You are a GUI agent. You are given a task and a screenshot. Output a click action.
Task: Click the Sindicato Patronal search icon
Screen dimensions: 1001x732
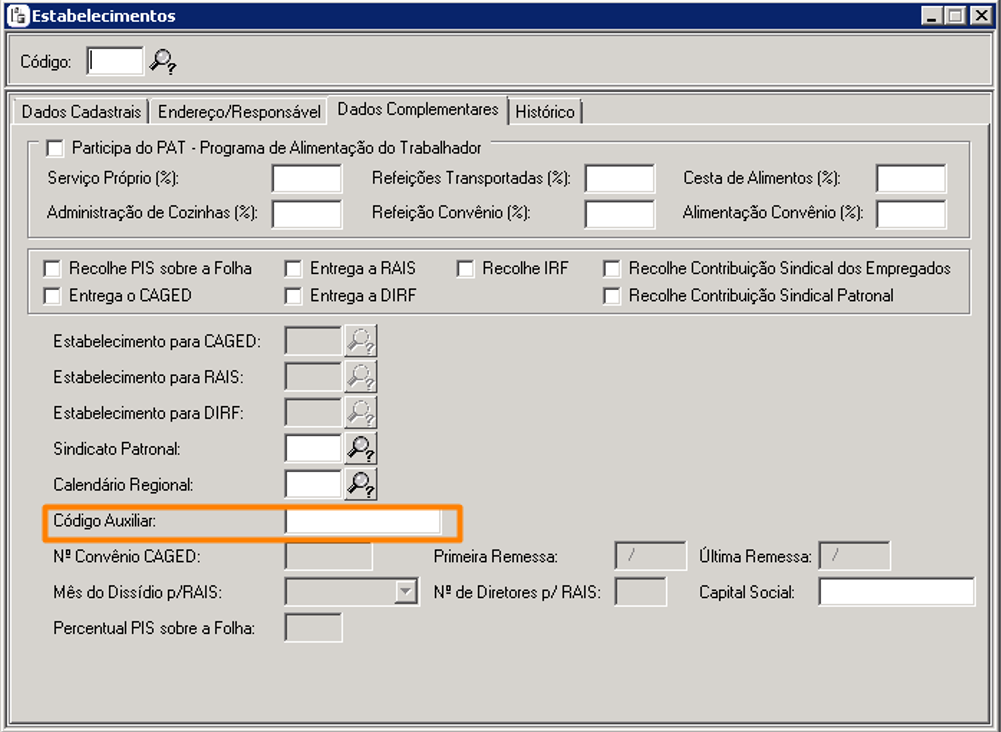[362, 447]
